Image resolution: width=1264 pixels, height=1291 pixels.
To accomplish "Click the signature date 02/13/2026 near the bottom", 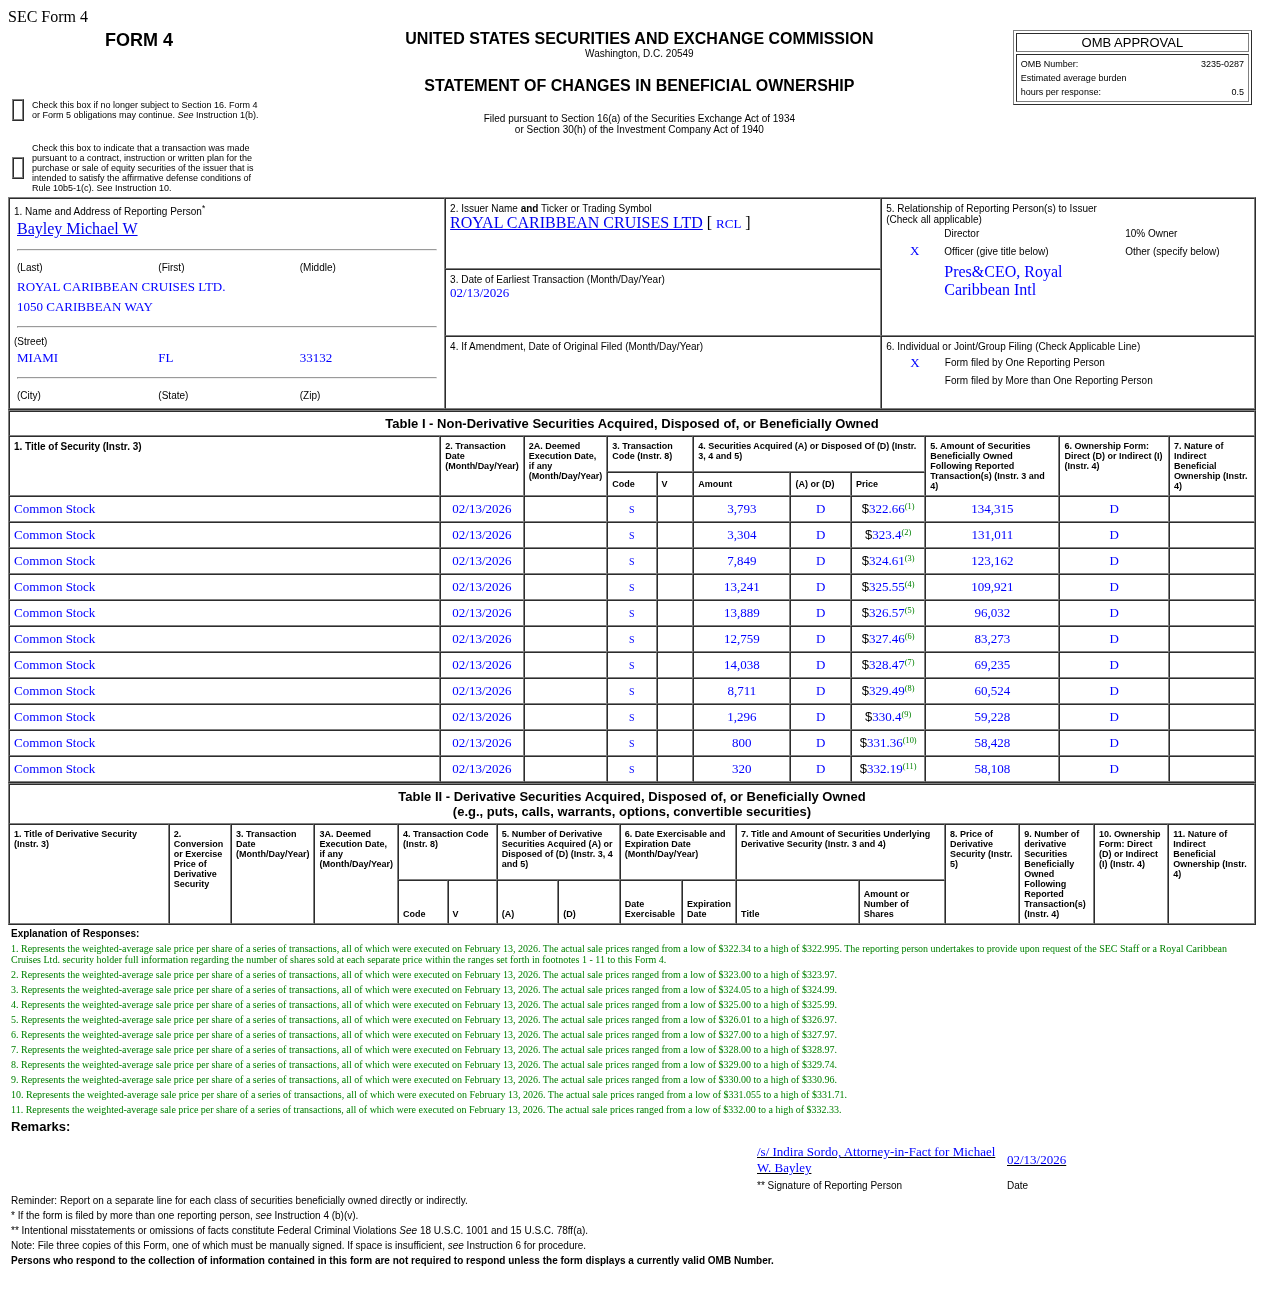I will coord(1036,1160).
